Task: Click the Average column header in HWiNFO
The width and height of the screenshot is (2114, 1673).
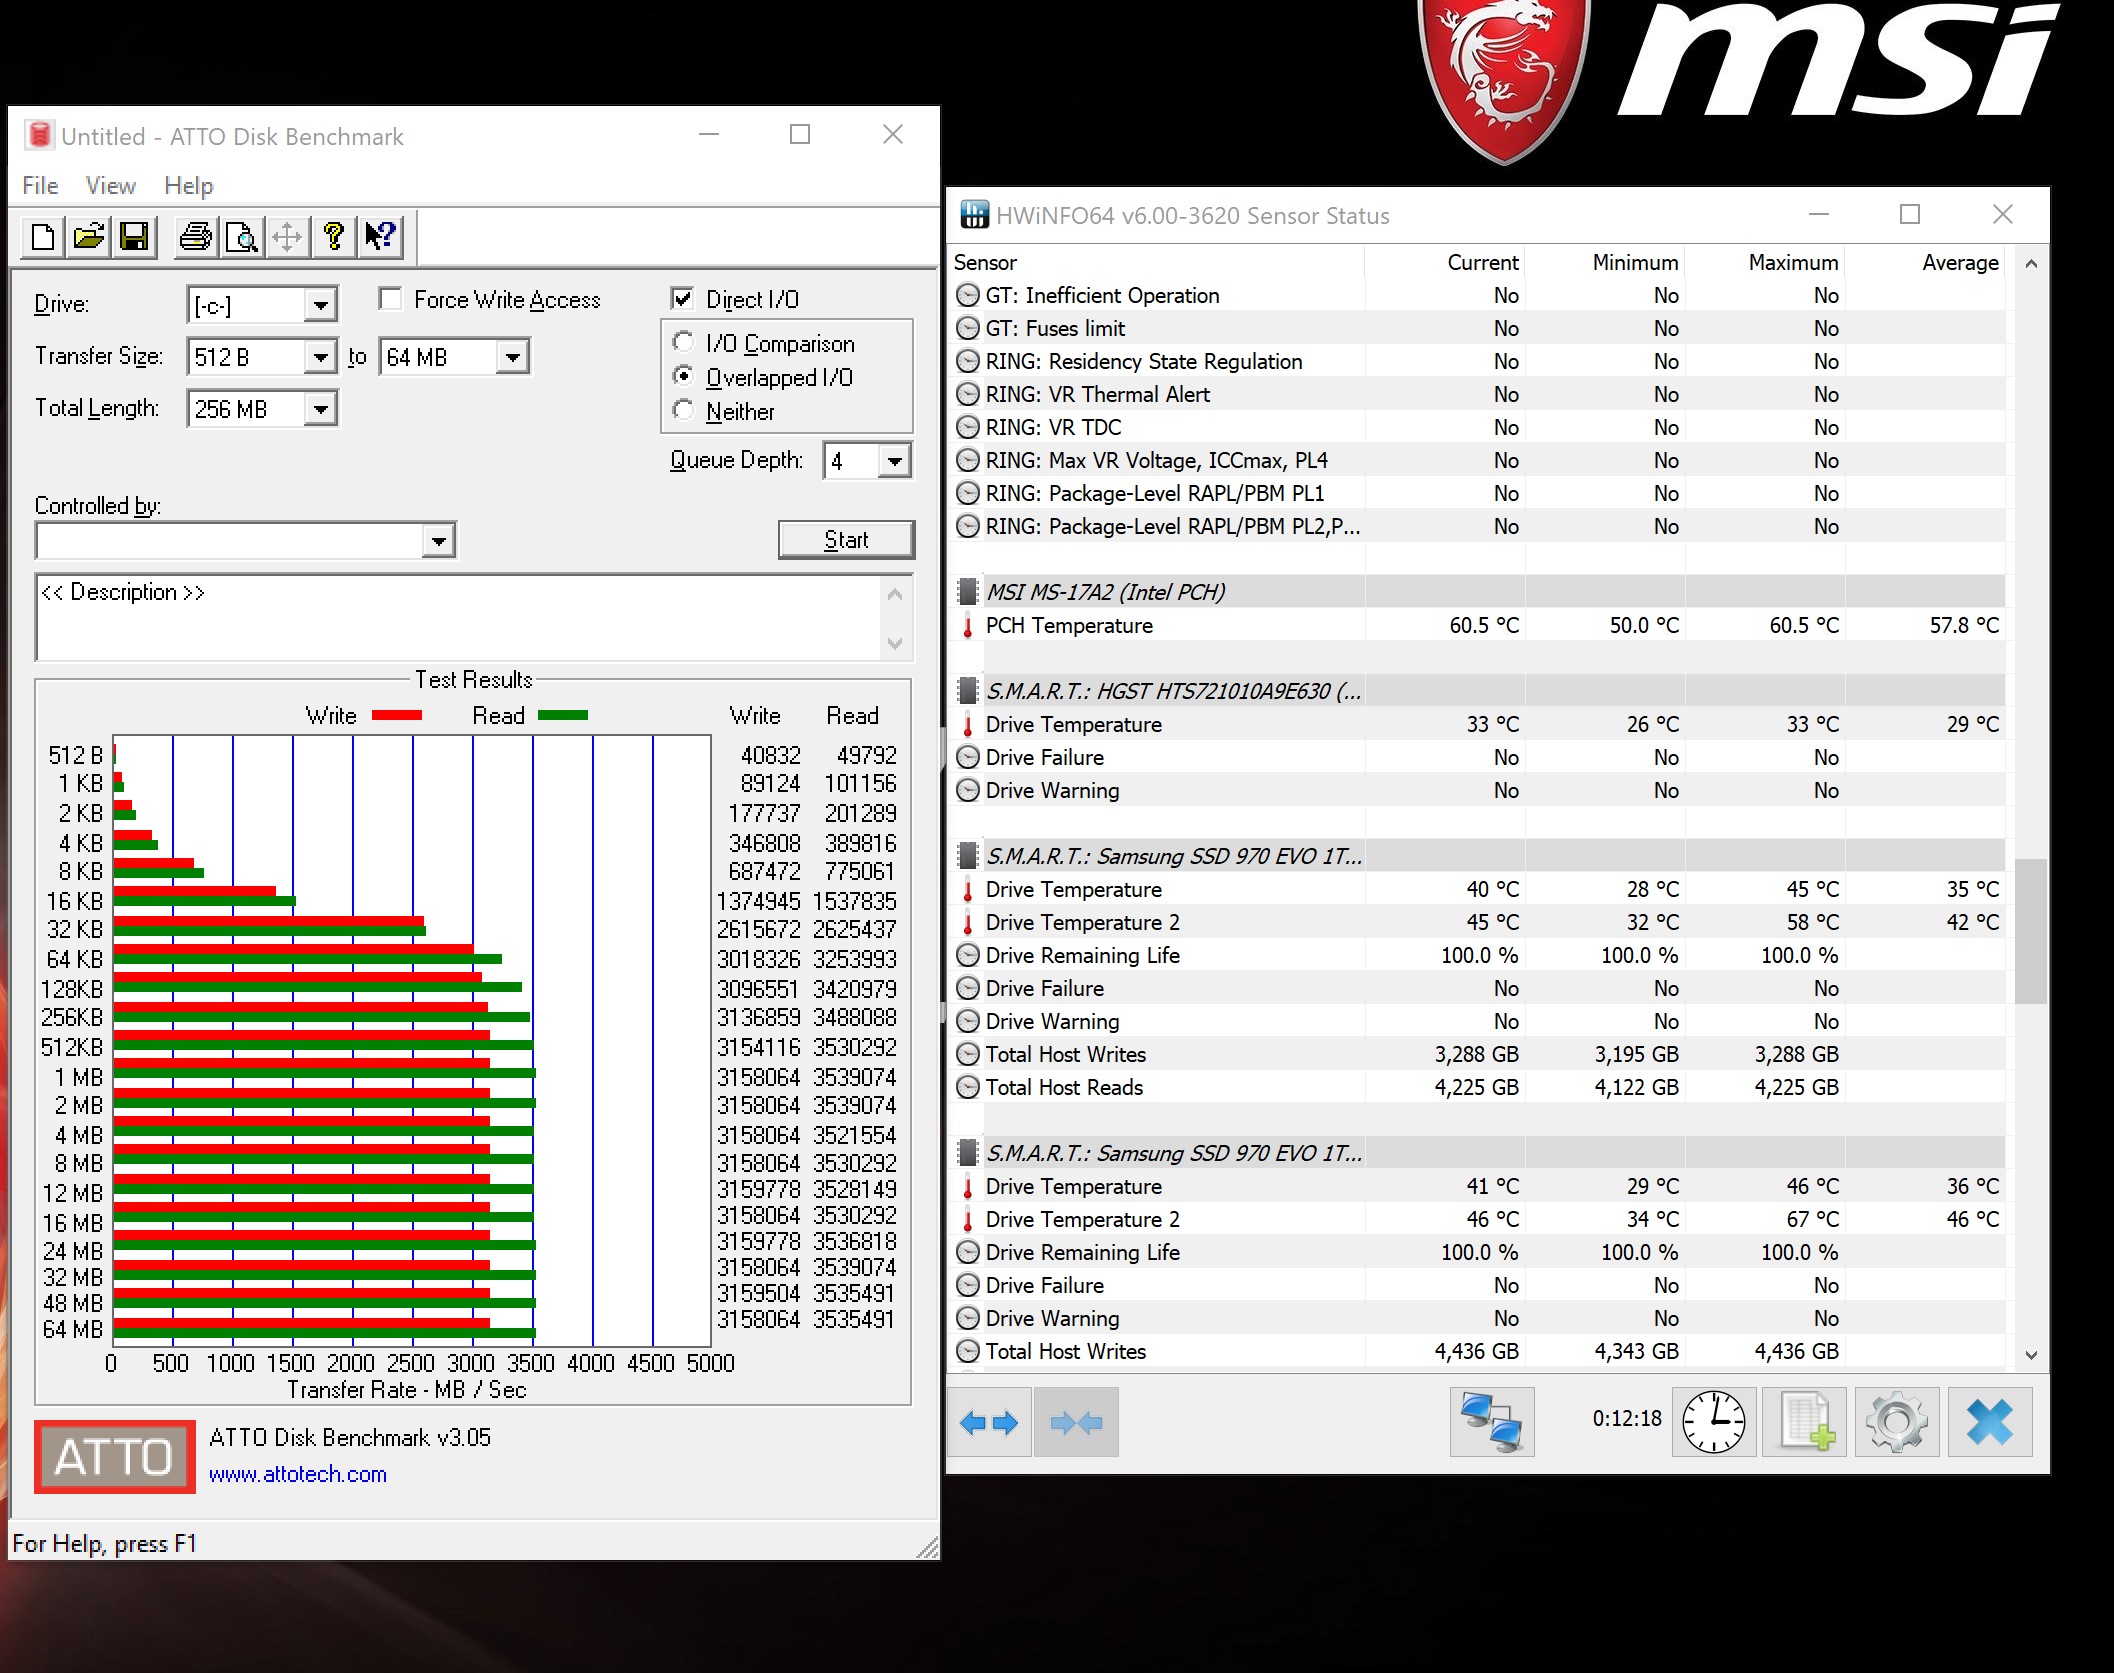Action: tap(1925, 262)
